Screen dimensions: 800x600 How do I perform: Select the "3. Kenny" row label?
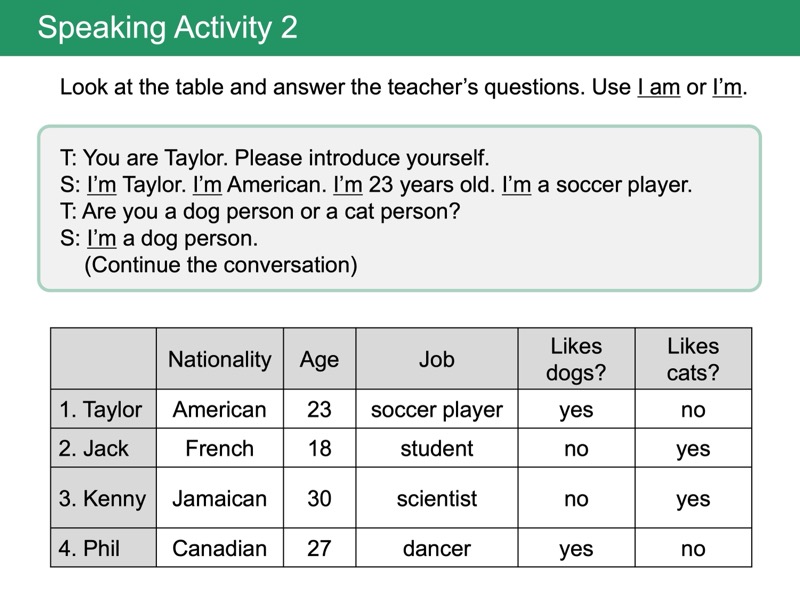[x=102, y=498]
